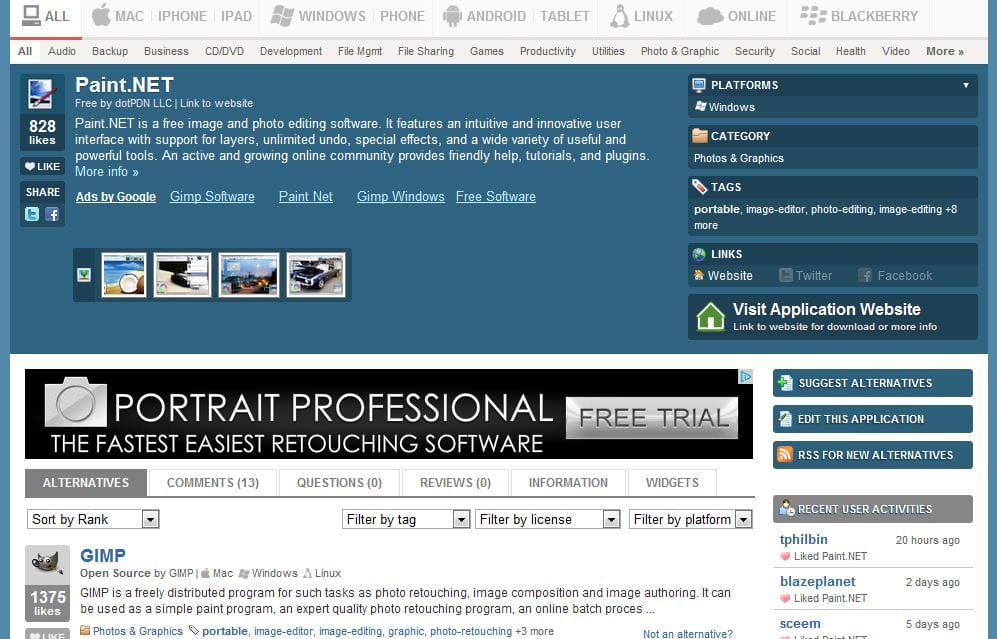997x639 pixels.
Task: Open the Information tab
Action: (568, 483)
